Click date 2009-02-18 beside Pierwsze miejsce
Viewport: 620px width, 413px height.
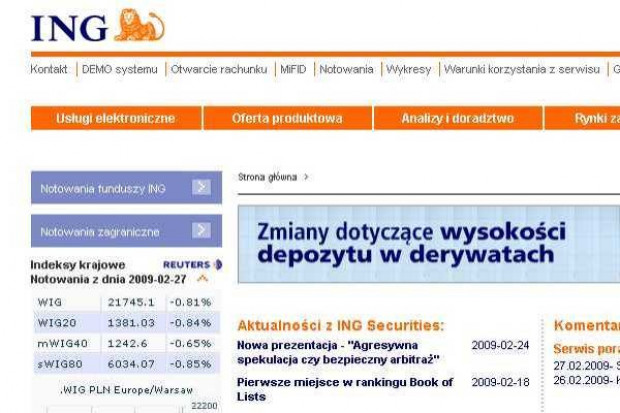click(x=500, y=382)
